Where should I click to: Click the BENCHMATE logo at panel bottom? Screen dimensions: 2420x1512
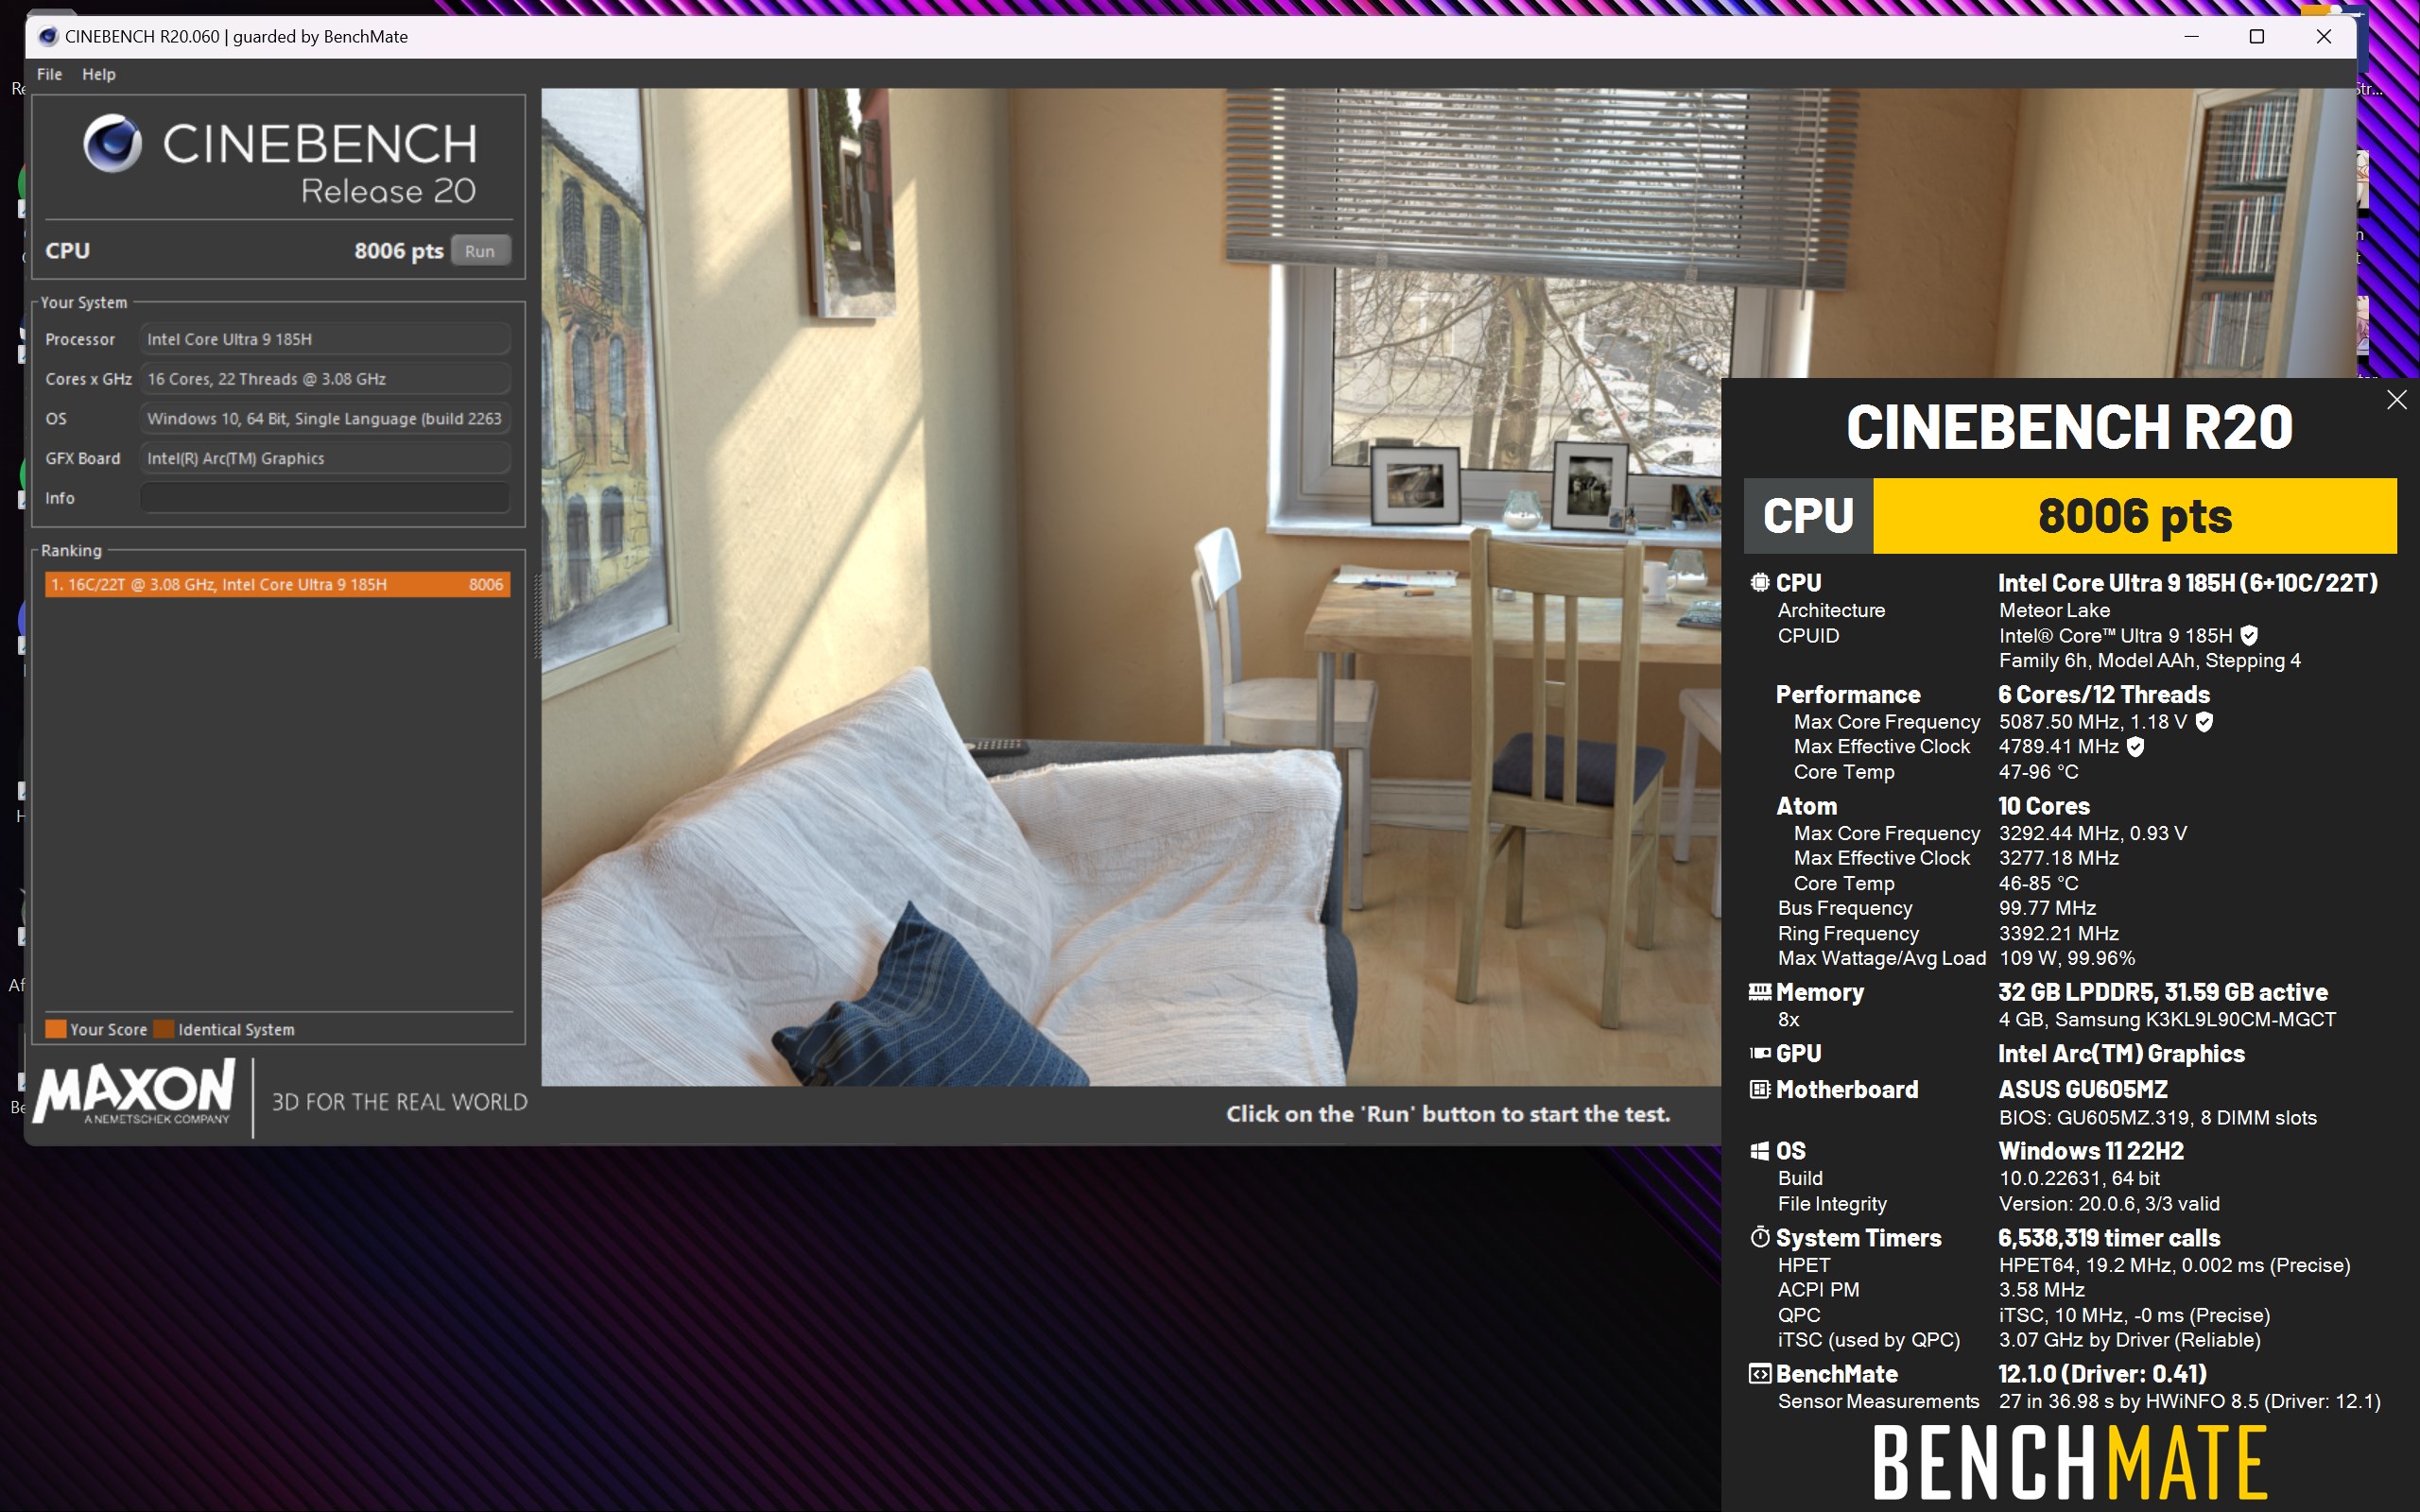pos(2069,1463)
